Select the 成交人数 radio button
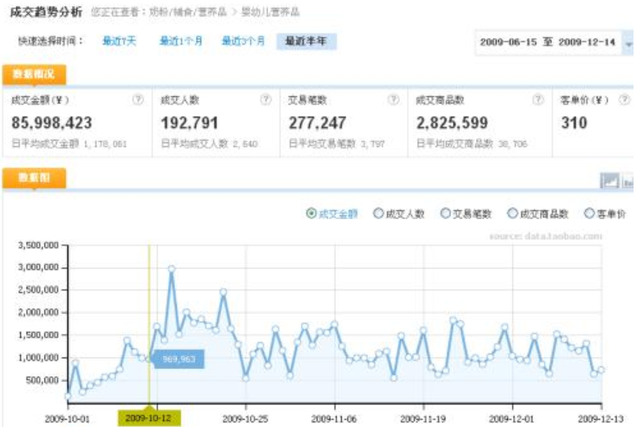 pos(378,213)
